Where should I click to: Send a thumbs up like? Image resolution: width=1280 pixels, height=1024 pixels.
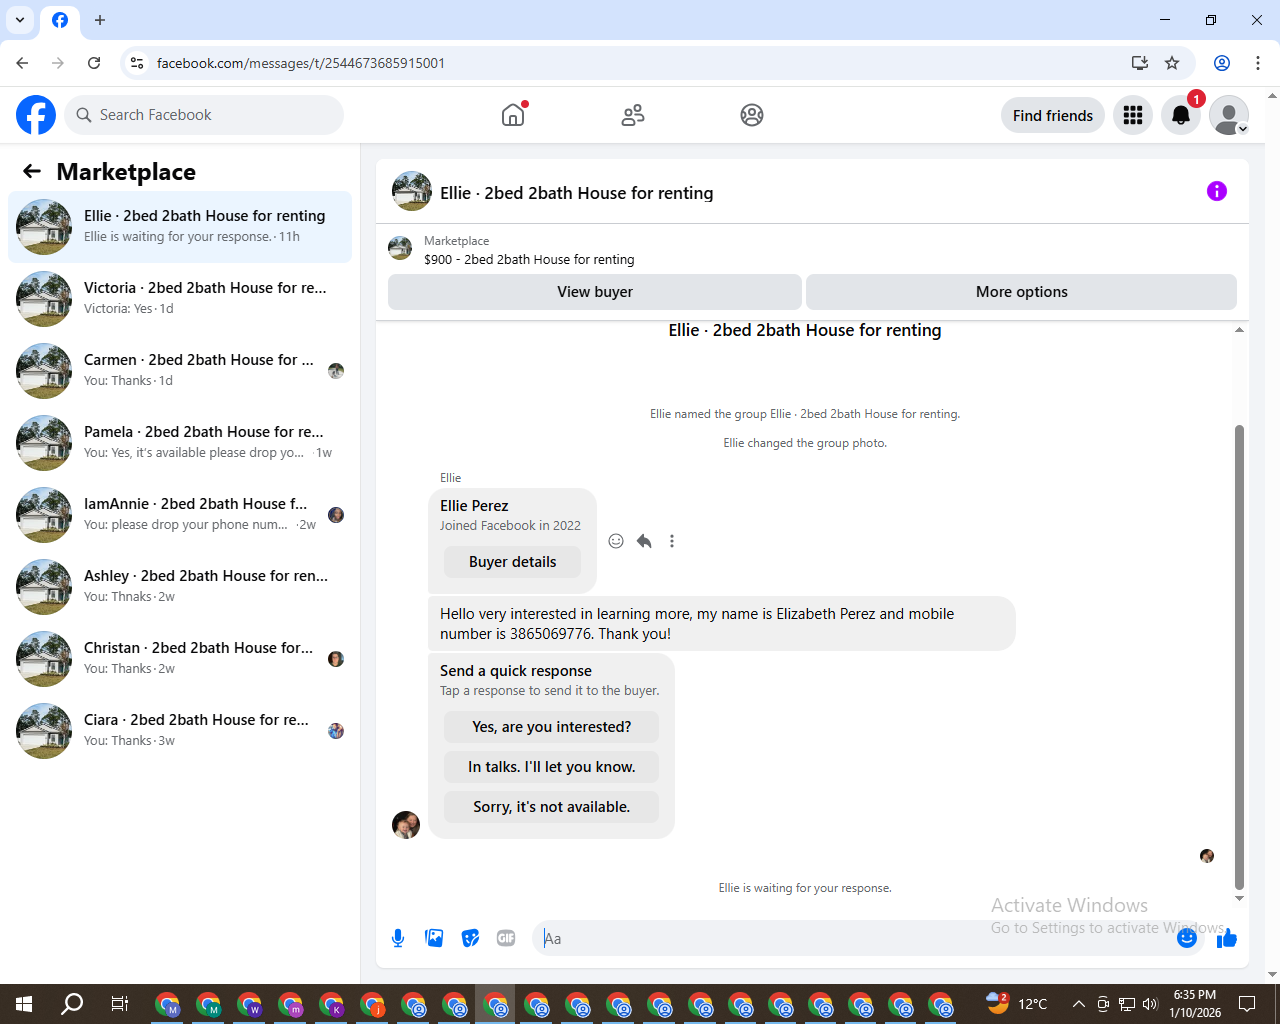click(1227, 938)
